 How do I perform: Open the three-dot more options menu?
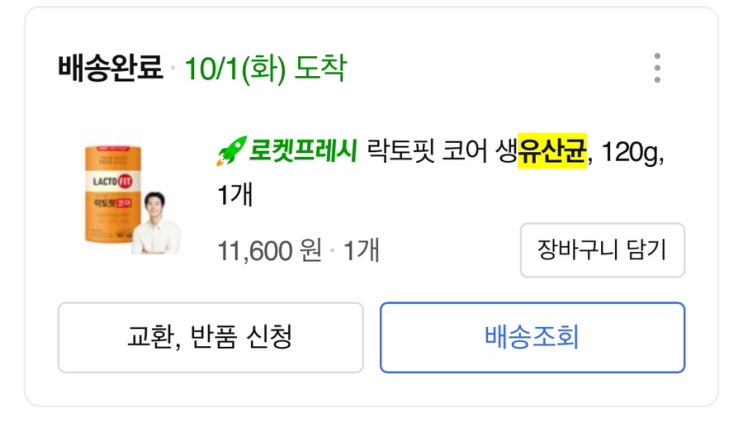pyautogui.click(x=657, y=68)
